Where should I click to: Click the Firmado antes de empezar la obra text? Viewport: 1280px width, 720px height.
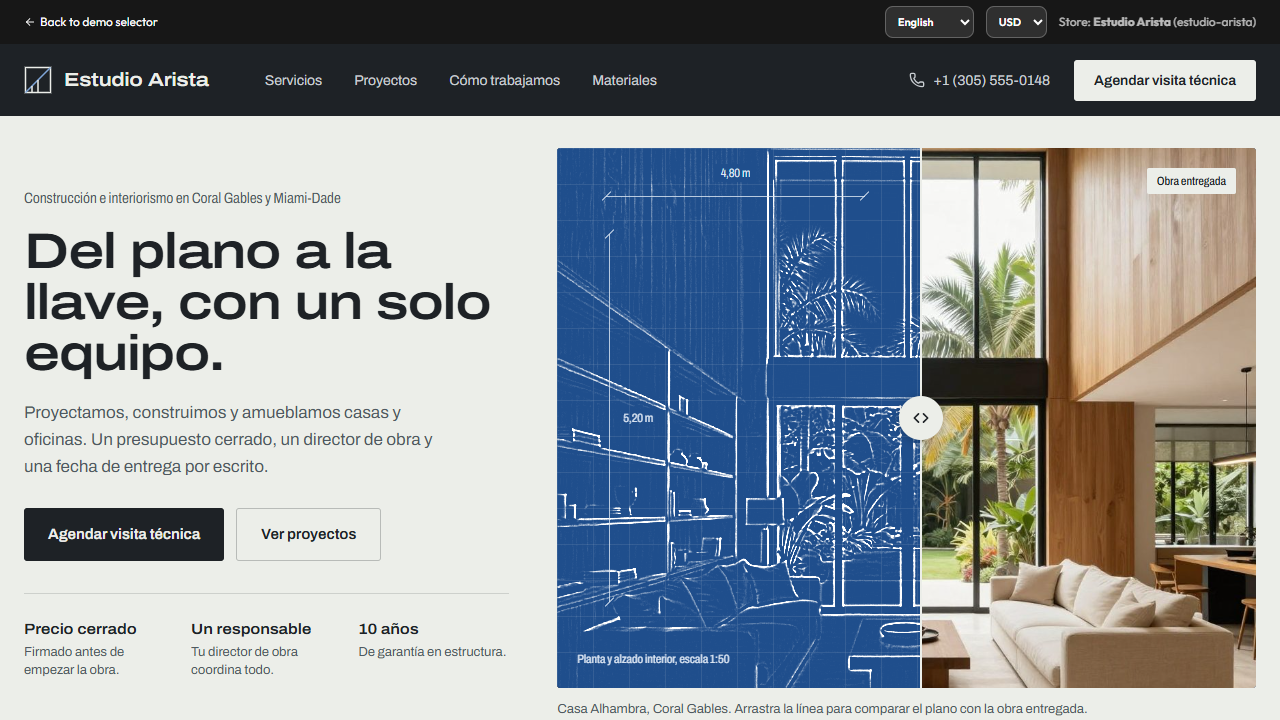[x=75, y=661]
